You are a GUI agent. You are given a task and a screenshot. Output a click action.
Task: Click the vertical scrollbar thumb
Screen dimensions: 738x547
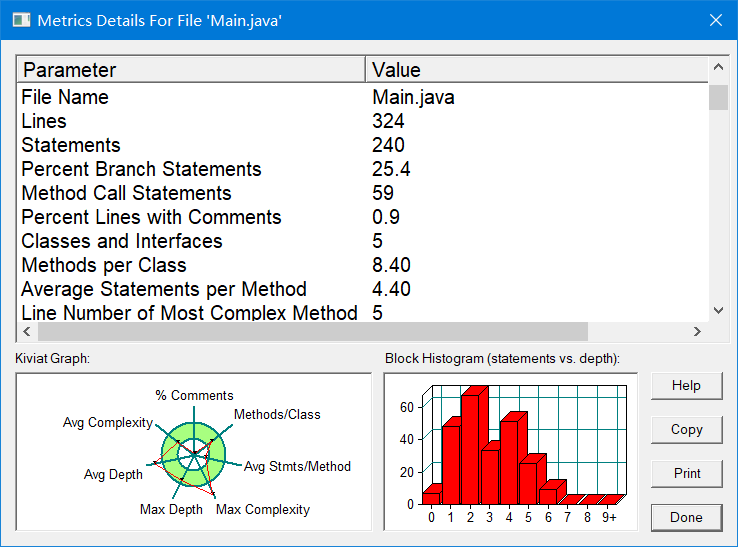(718, 97)
